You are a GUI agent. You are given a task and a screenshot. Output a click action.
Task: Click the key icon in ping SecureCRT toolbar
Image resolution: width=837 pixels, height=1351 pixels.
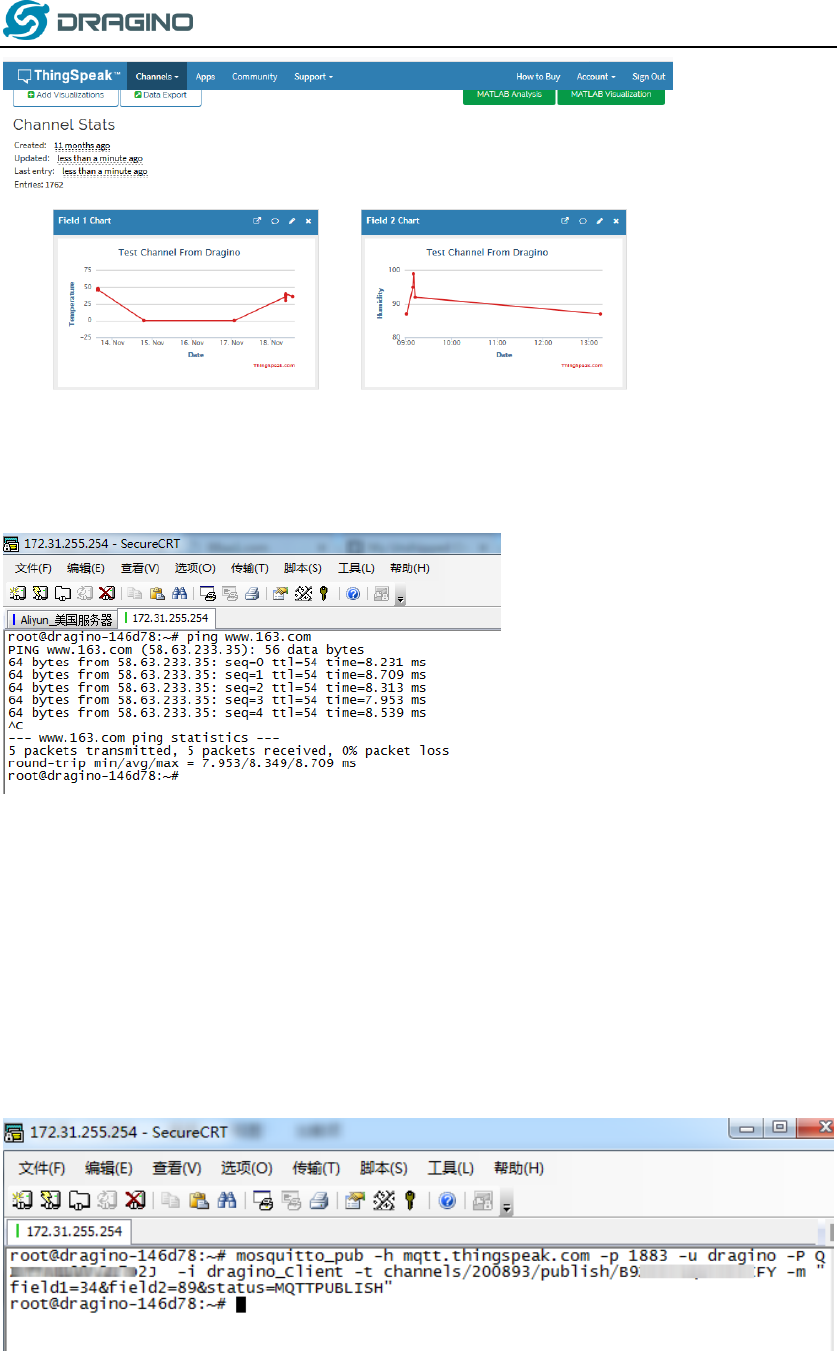(324, 593)
